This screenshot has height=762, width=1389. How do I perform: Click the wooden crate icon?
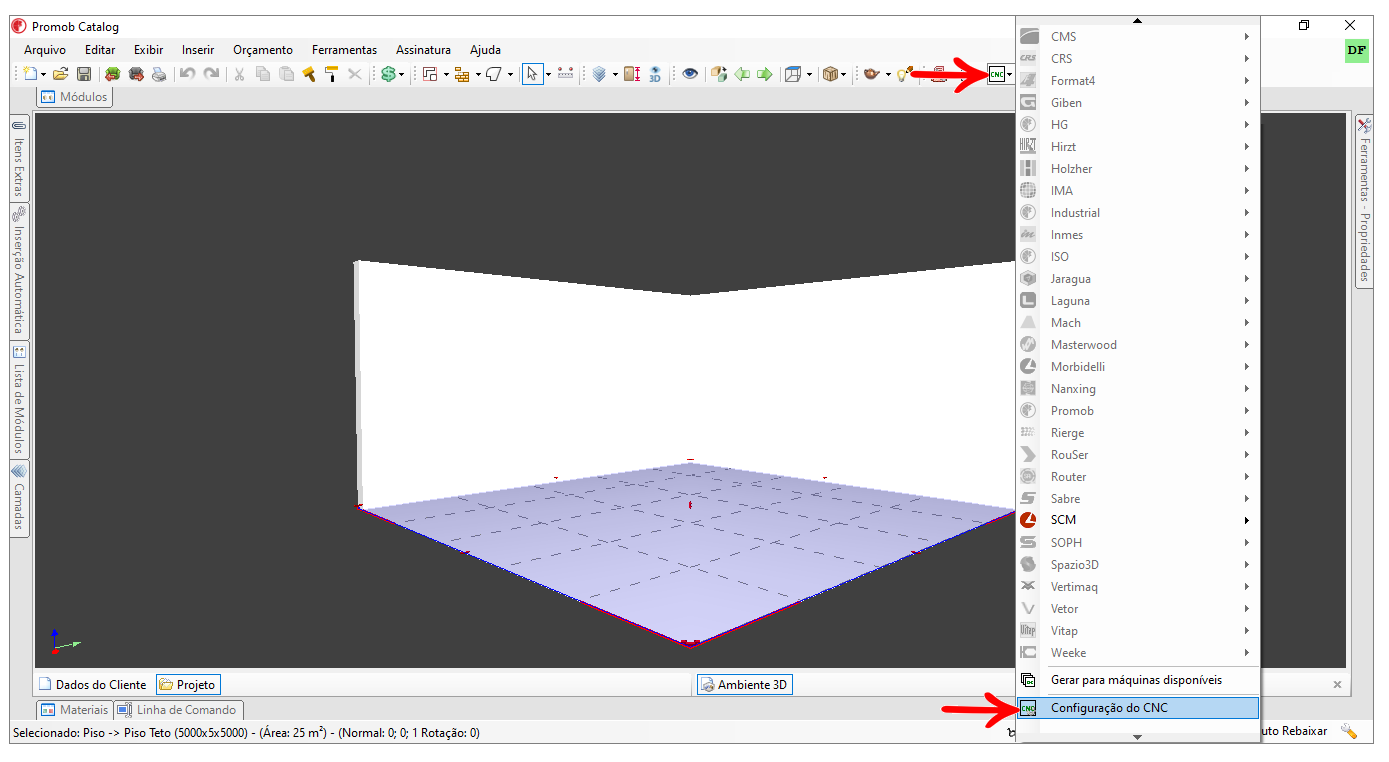(x=830, y=74)
